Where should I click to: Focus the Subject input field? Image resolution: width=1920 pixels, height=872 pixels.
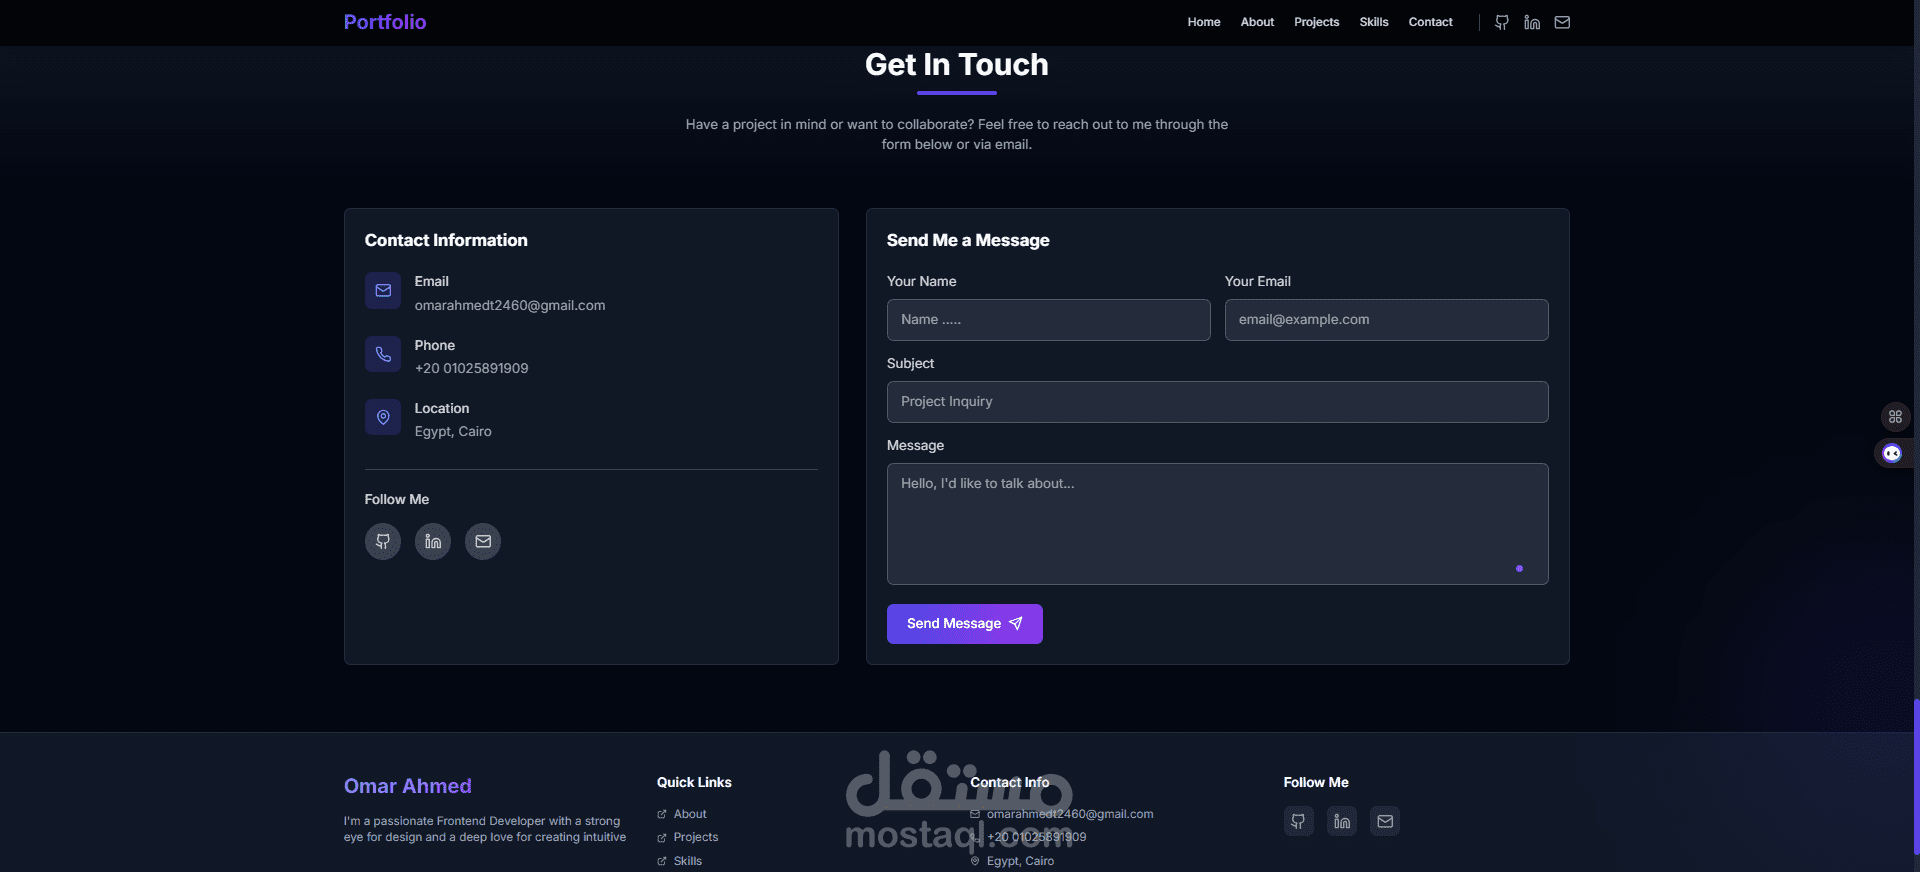tap(1218, 402)
